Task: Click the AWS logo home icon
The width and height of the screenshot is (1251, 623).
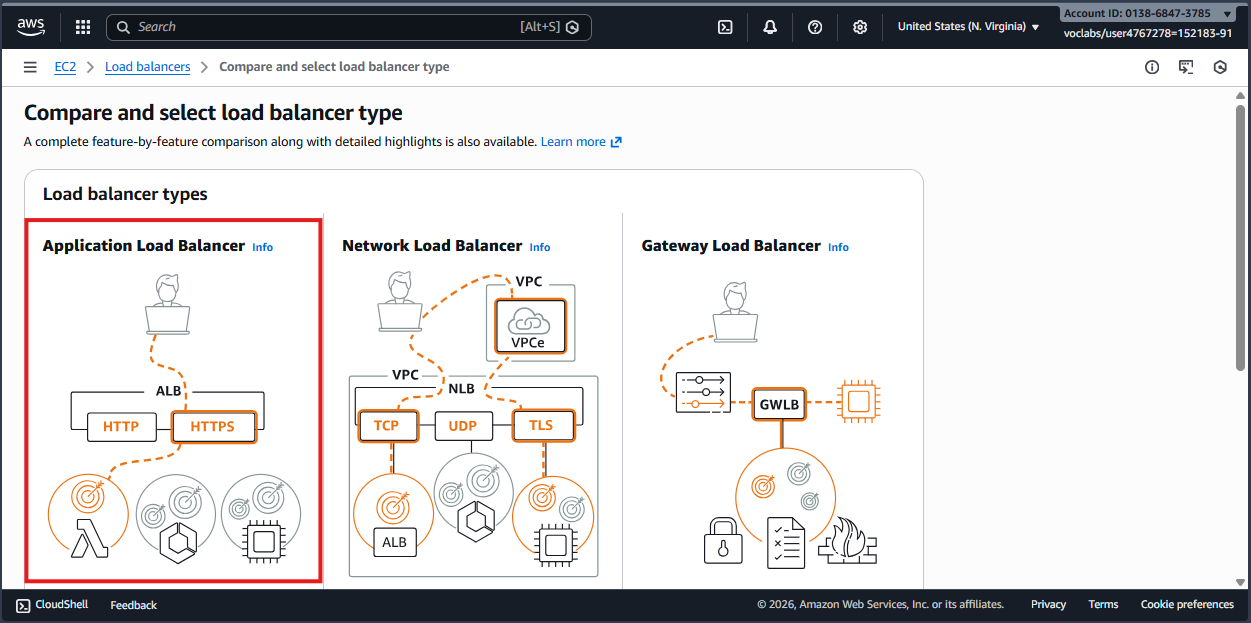Action: [31, 27]
